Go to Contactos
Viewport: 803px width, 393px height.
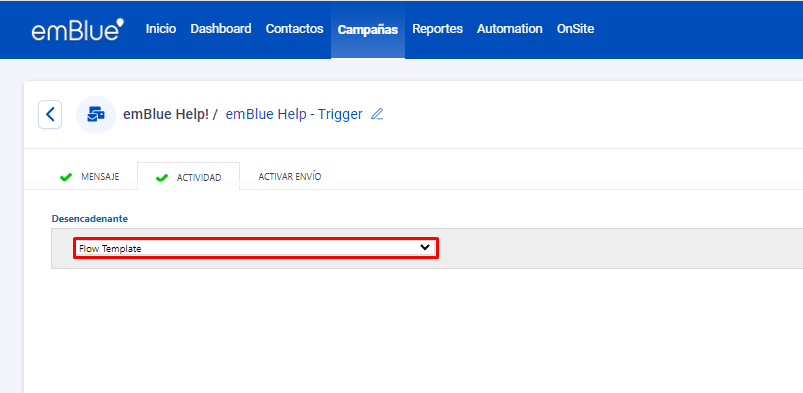[294, 29]
